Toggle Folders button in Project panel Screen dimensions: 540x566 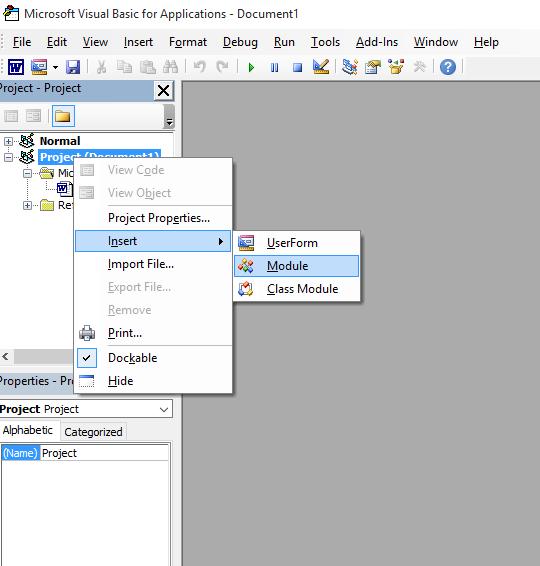63,116
